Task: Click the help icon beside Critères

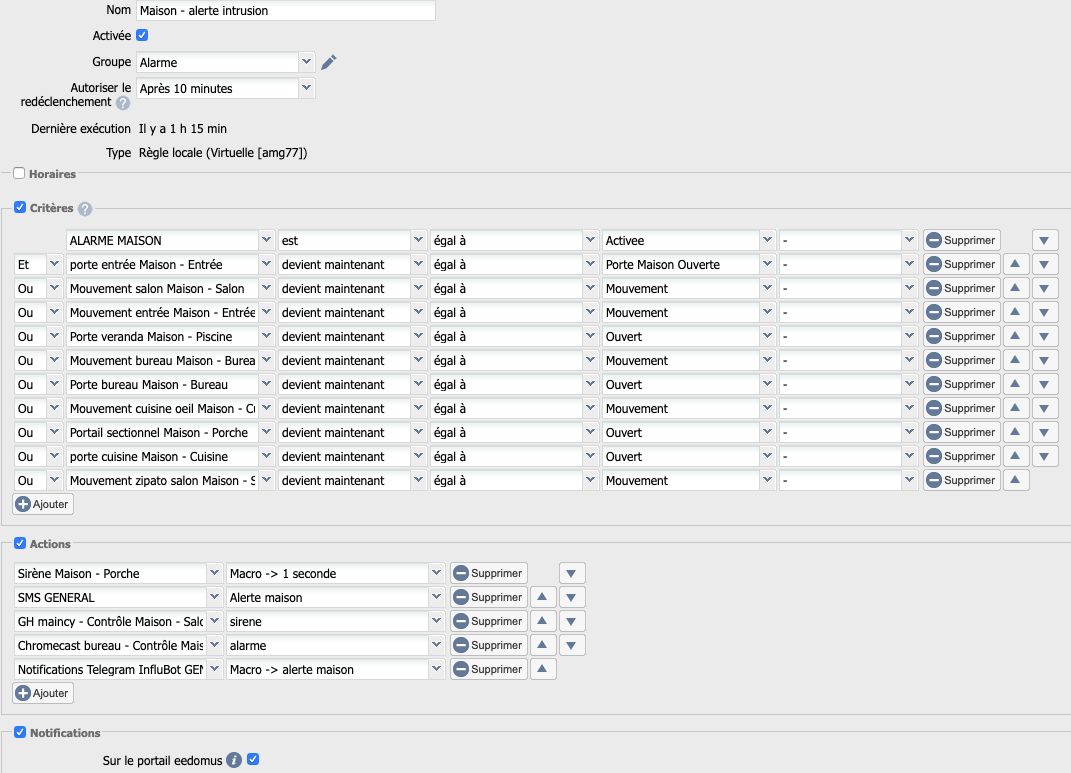Action: (x=85, y=209)
